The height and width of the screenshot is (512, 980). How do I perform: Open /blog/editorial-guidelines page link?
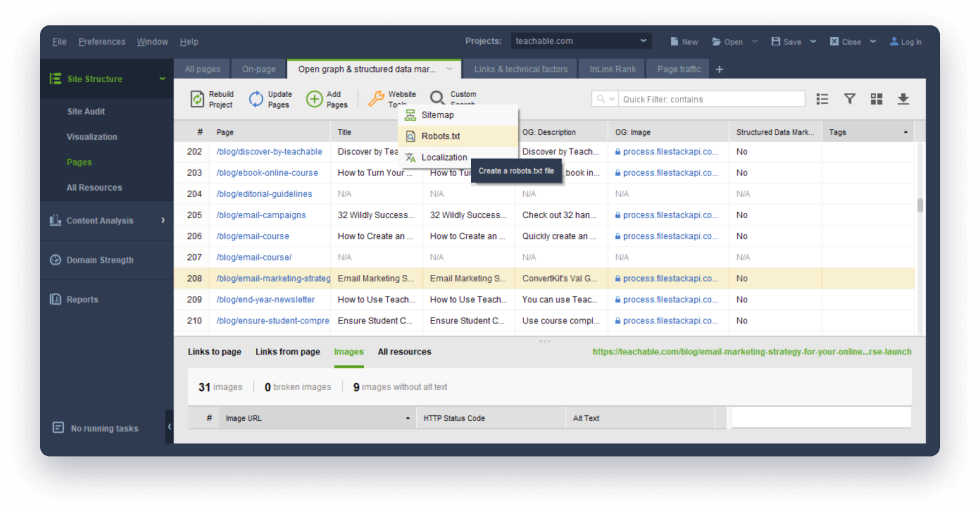point(264,194)
